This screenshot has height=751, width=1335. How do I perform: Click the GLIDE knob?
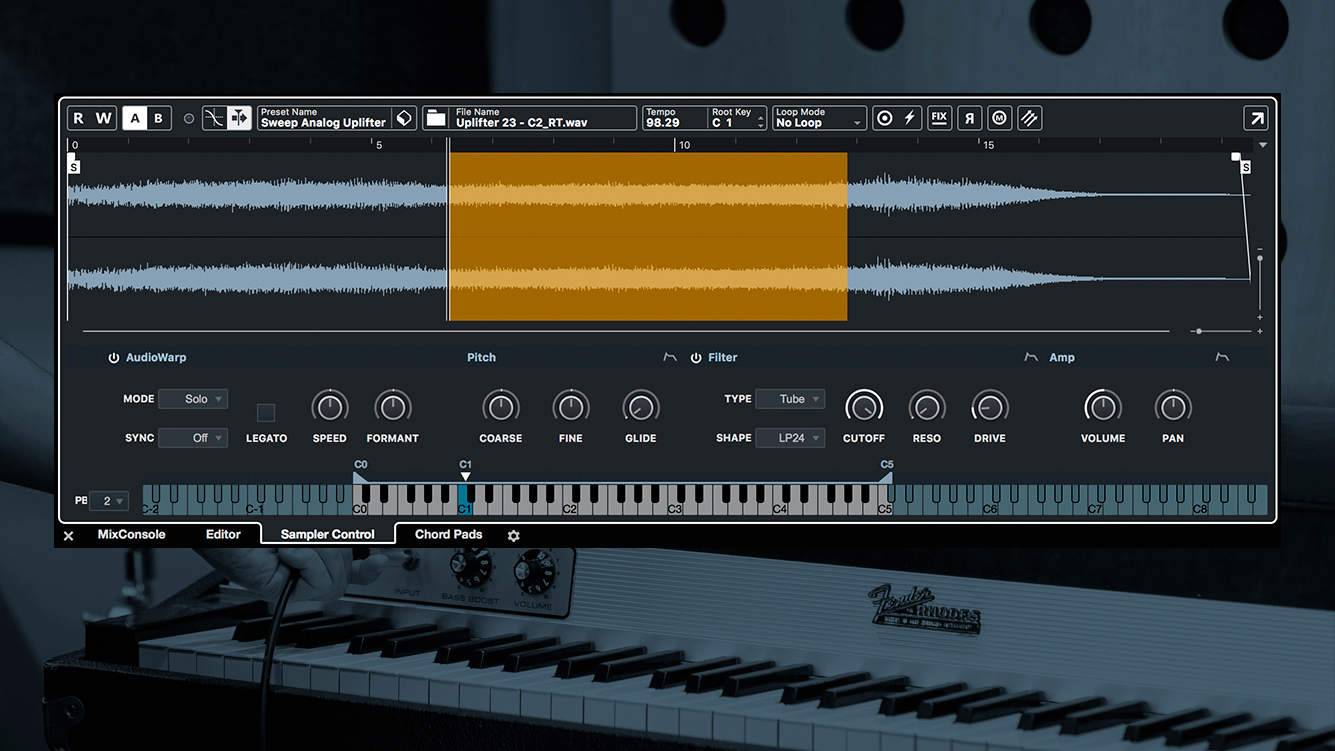pyautogui.click(x=641, y=407)
